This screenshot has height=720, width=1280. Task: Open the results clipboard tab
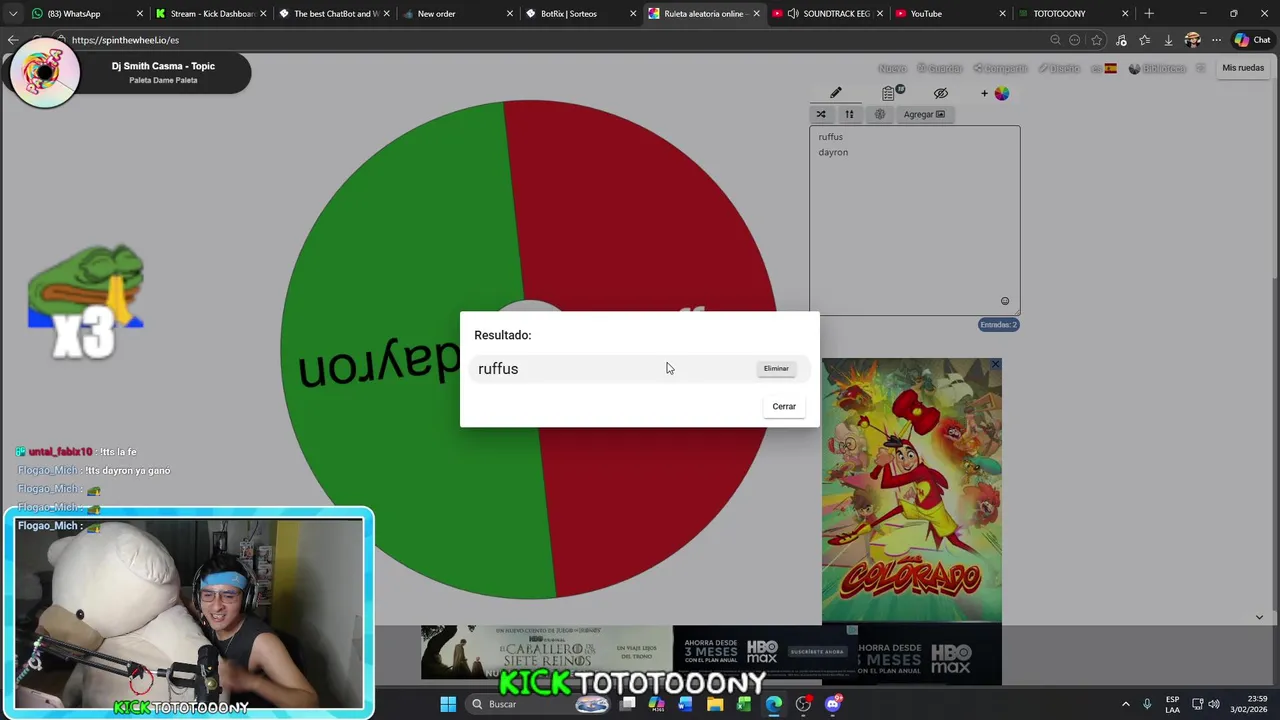coord(889,93)
